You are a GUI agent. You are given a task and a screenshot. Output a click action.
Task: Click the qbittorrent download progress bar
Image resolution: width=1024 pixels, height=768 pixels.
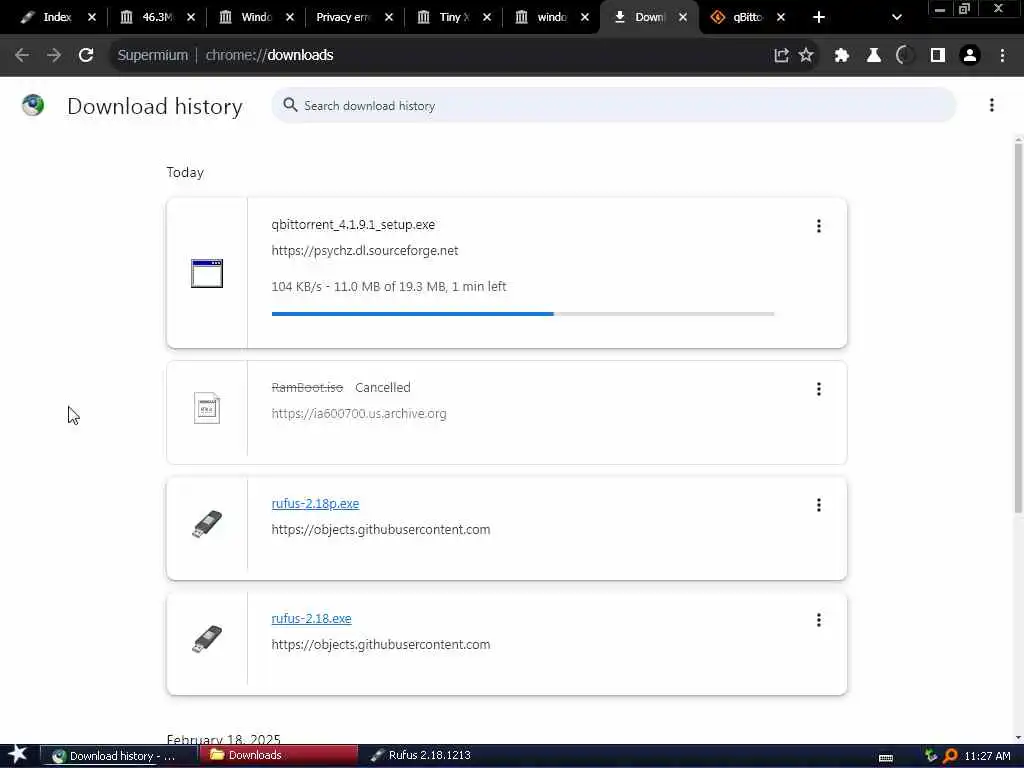(x=523, y=314)
